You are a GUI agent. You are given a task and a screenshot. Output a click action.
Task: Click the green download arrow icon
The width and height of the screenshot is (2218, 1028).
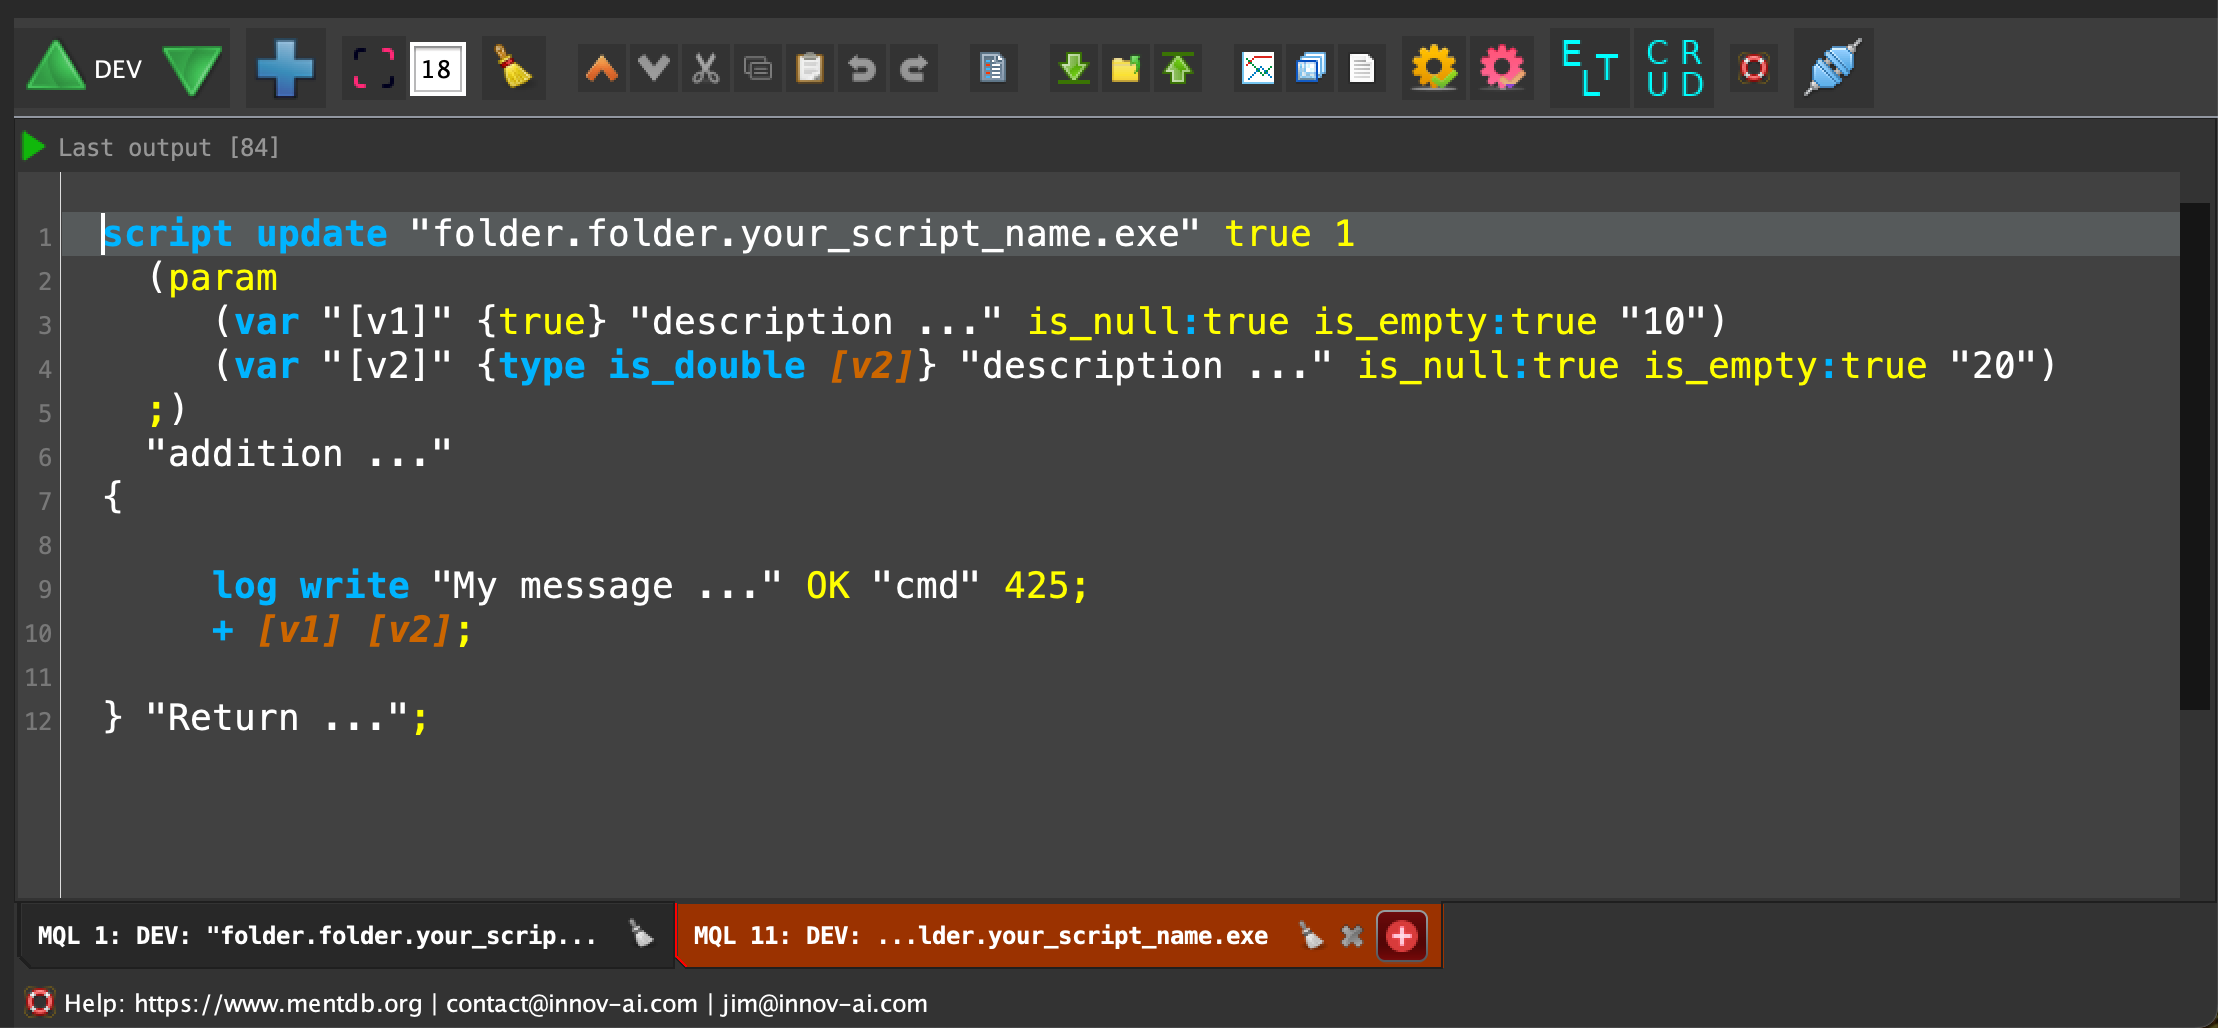pyautogui.click(x=1074, y=69)
